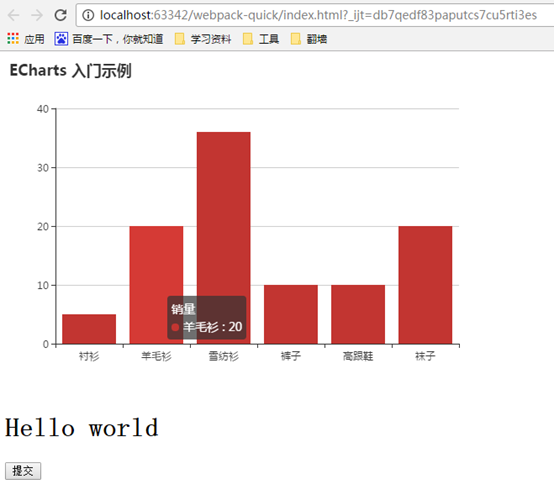The height and width of the screenshot is (500, 554).
Task: Click the y-axis label 10
Action: pos(43,286)
